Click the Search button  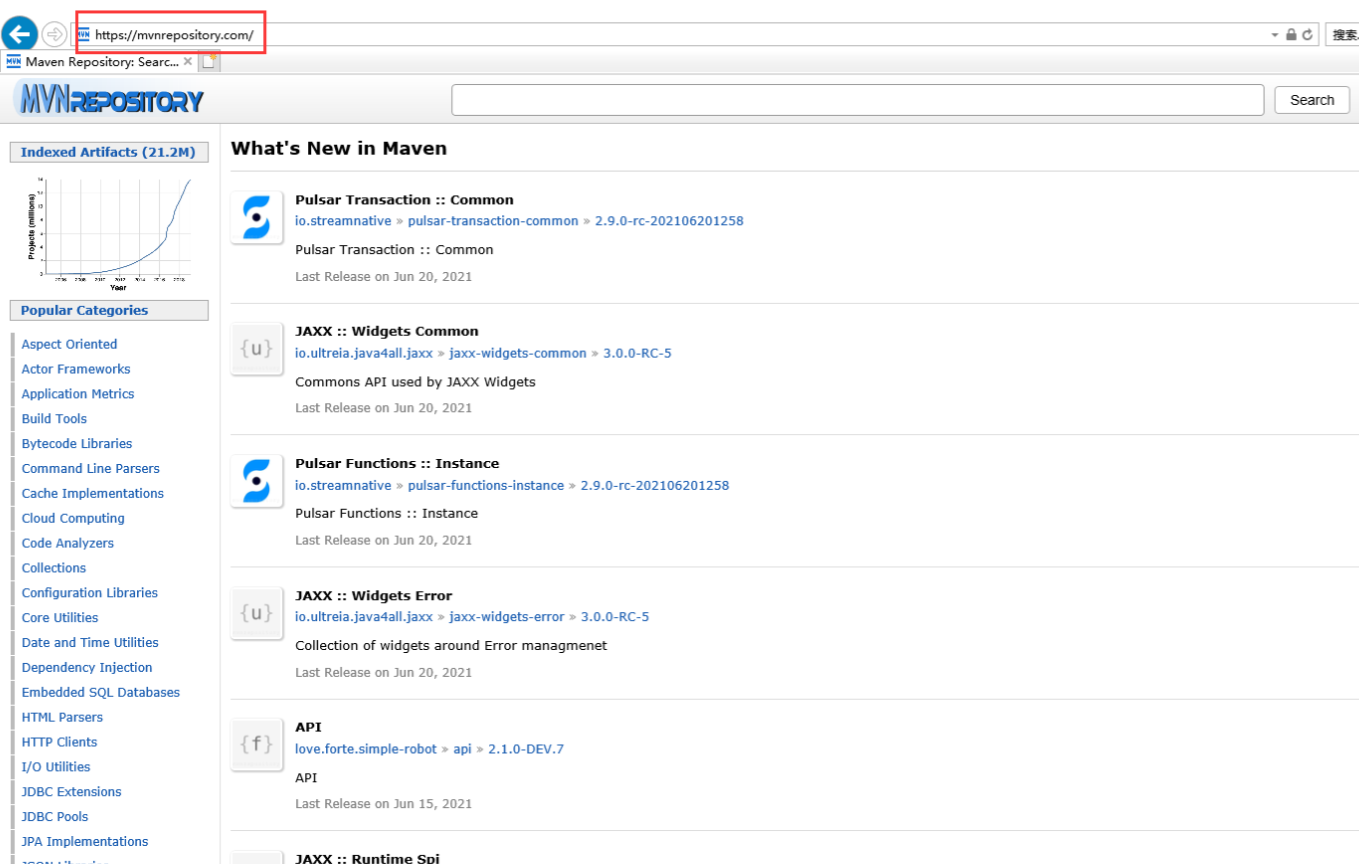tap(1312, 100)
